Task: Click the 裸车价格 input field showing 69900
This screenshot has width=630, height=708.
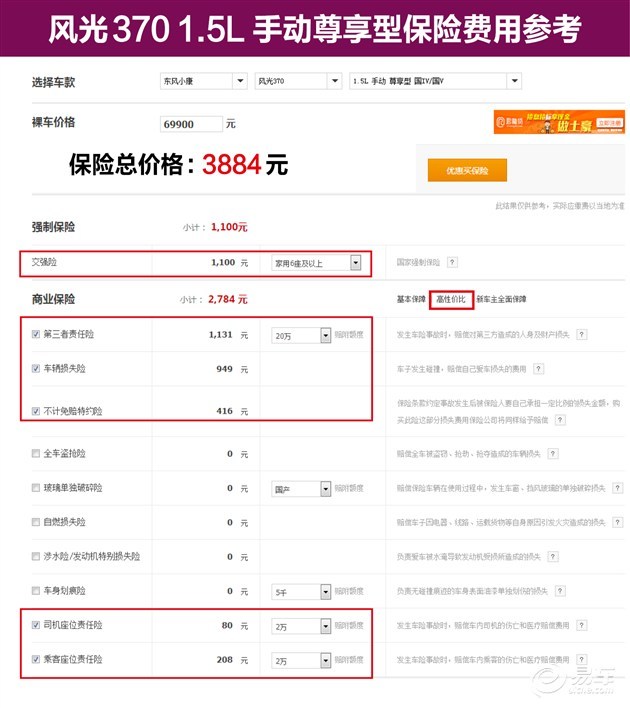Action: click(191, 124)
